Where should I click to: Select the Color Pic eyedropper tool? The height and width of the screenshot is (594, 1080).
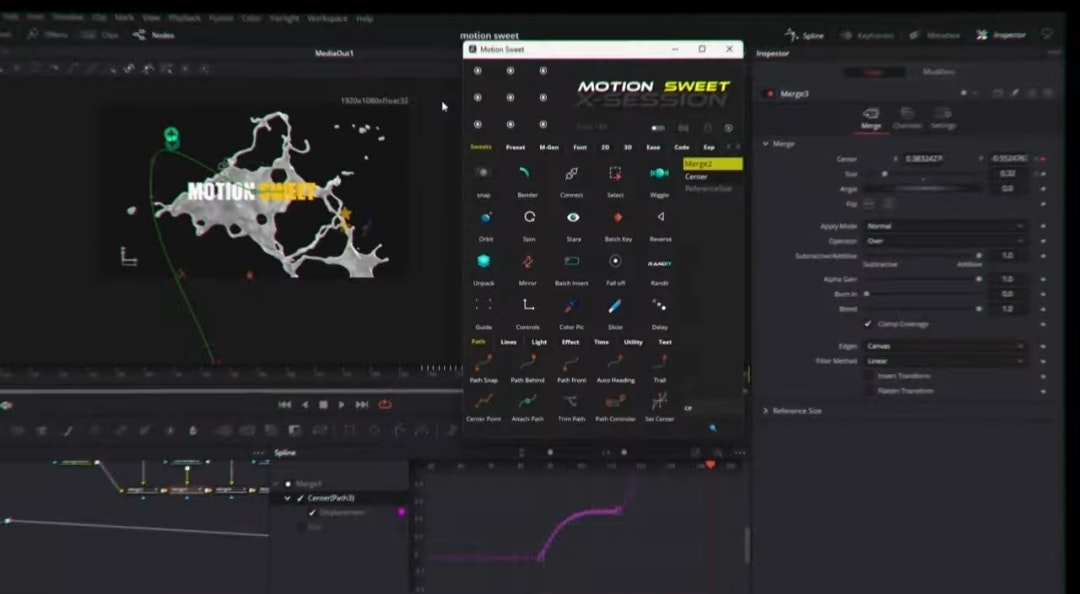(x=571, y=305)
